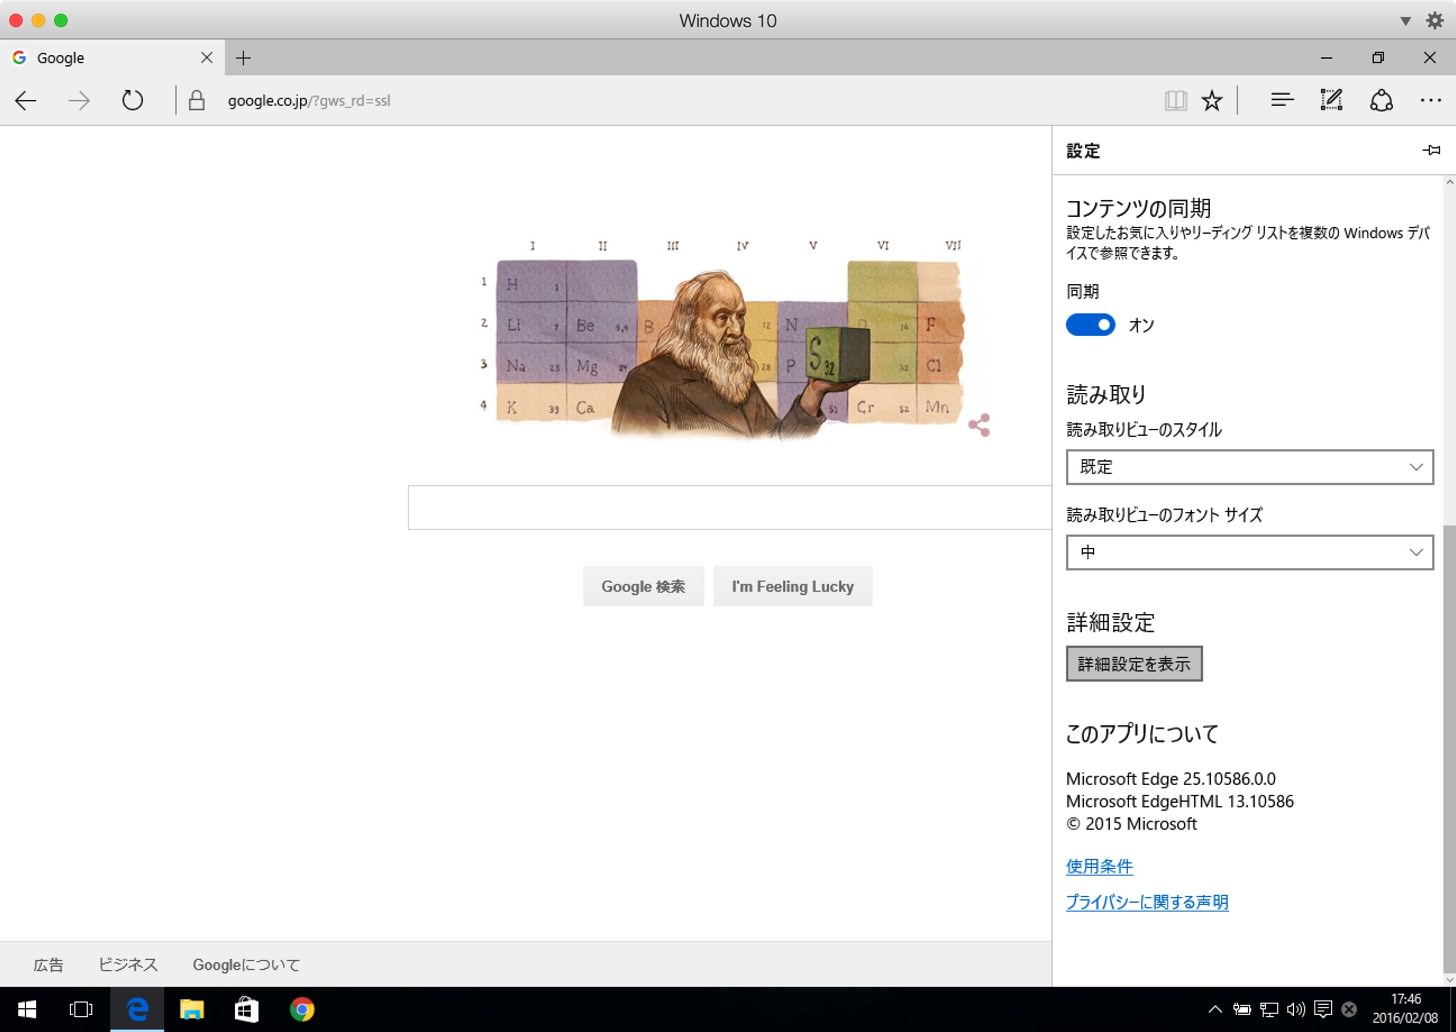The image size is (1456, 1032).
Task: Open the Windows Start menu
Action: [27, 1009]
